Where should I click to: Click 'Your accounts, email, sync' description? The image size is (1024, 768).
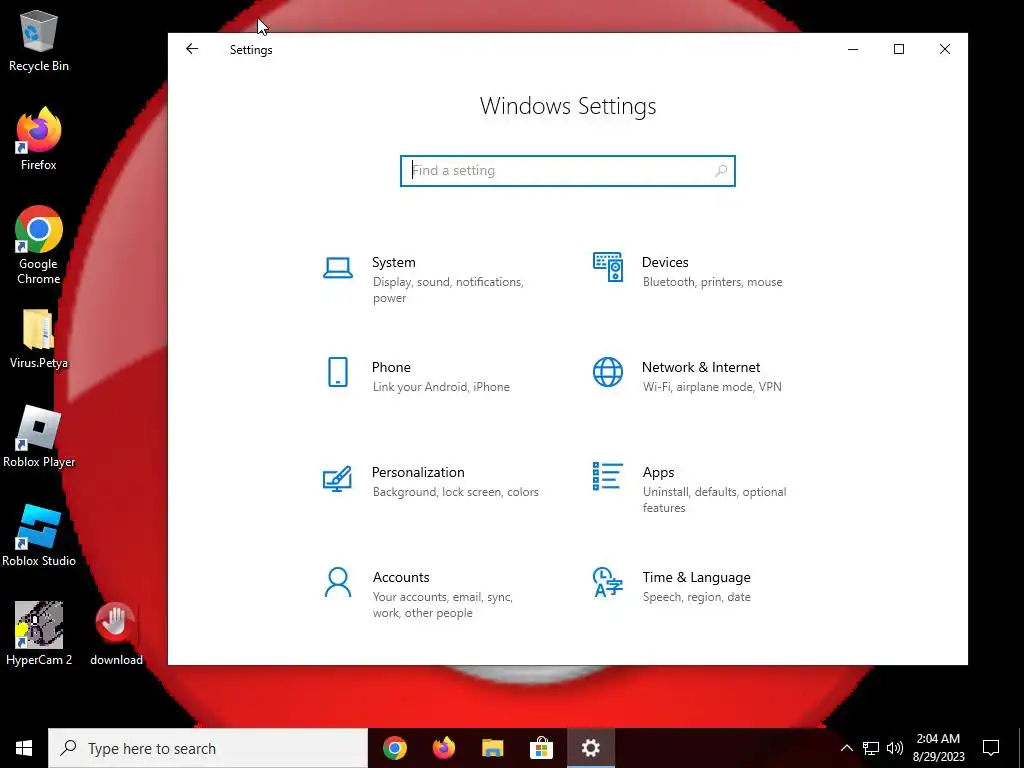click(443, 605)
